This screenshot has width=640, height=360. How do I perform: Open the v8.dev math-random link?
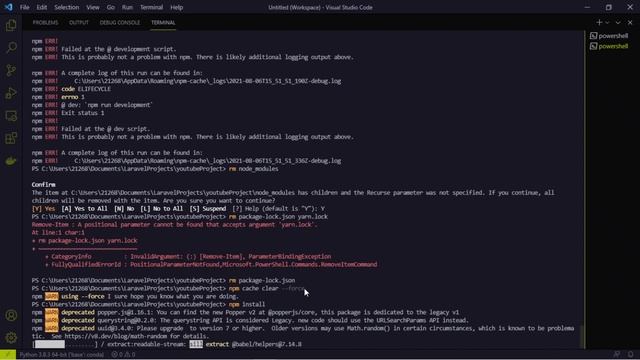116,336
